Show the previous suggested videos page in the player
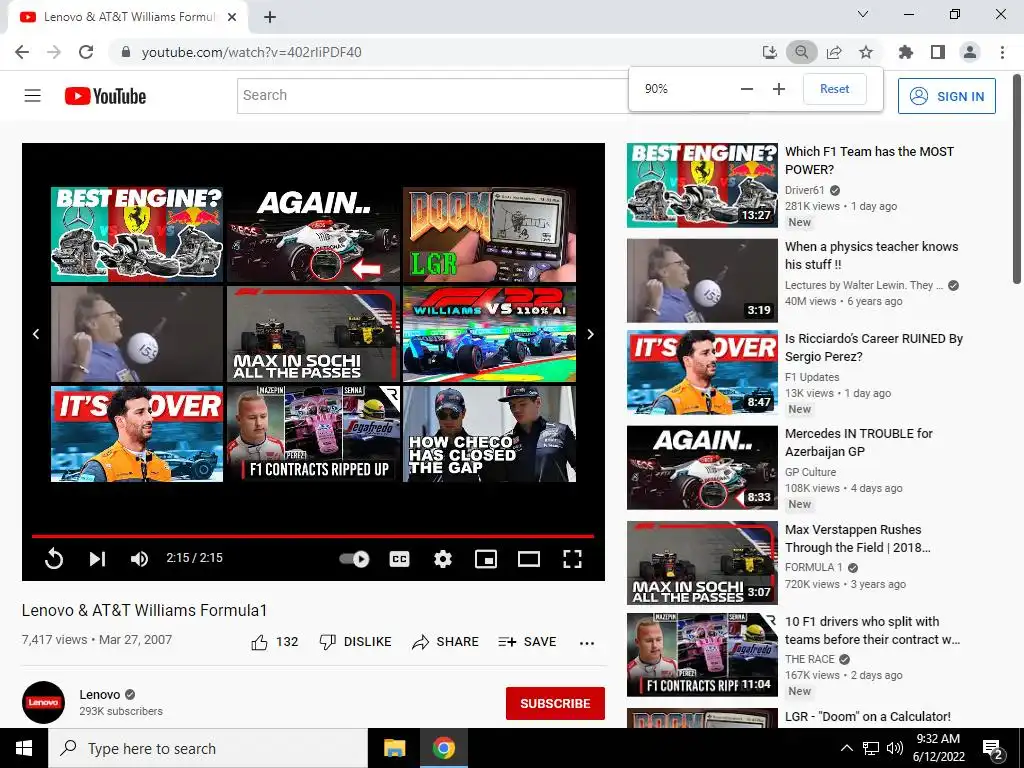The width and height of the screenshot is (1024, 768). (x=36, y=334)
